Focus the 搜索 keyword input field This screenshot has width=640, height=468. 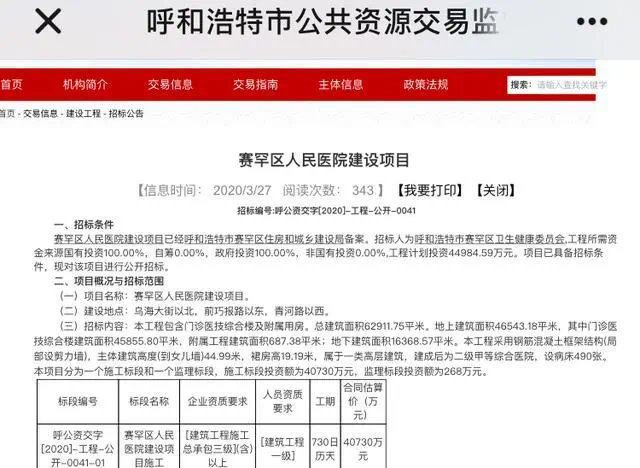click(x=565, y=85)
